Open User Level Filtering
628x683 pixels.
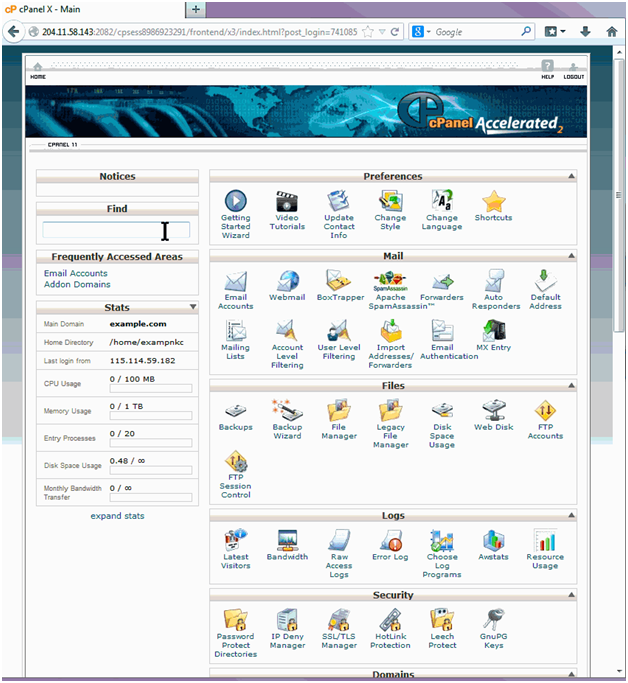339,340
